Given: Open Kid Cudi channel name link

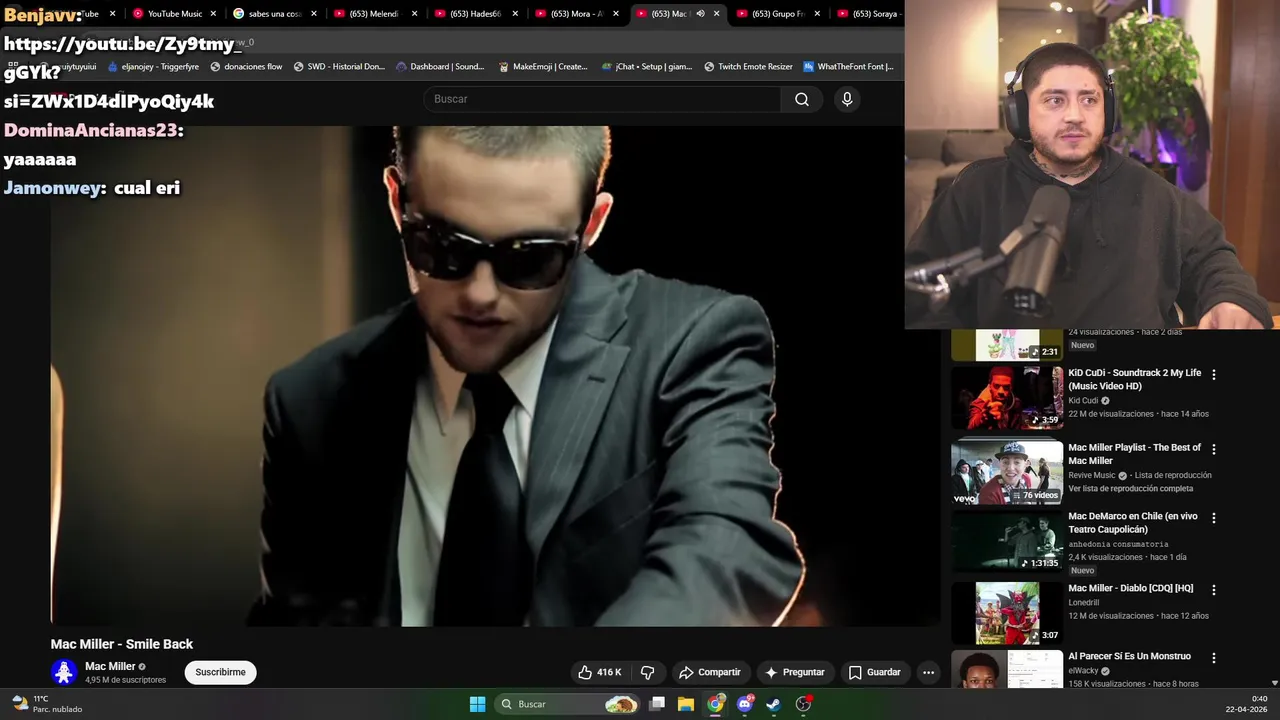Looking at the screenshot, I should click(x=1083, y=400).
